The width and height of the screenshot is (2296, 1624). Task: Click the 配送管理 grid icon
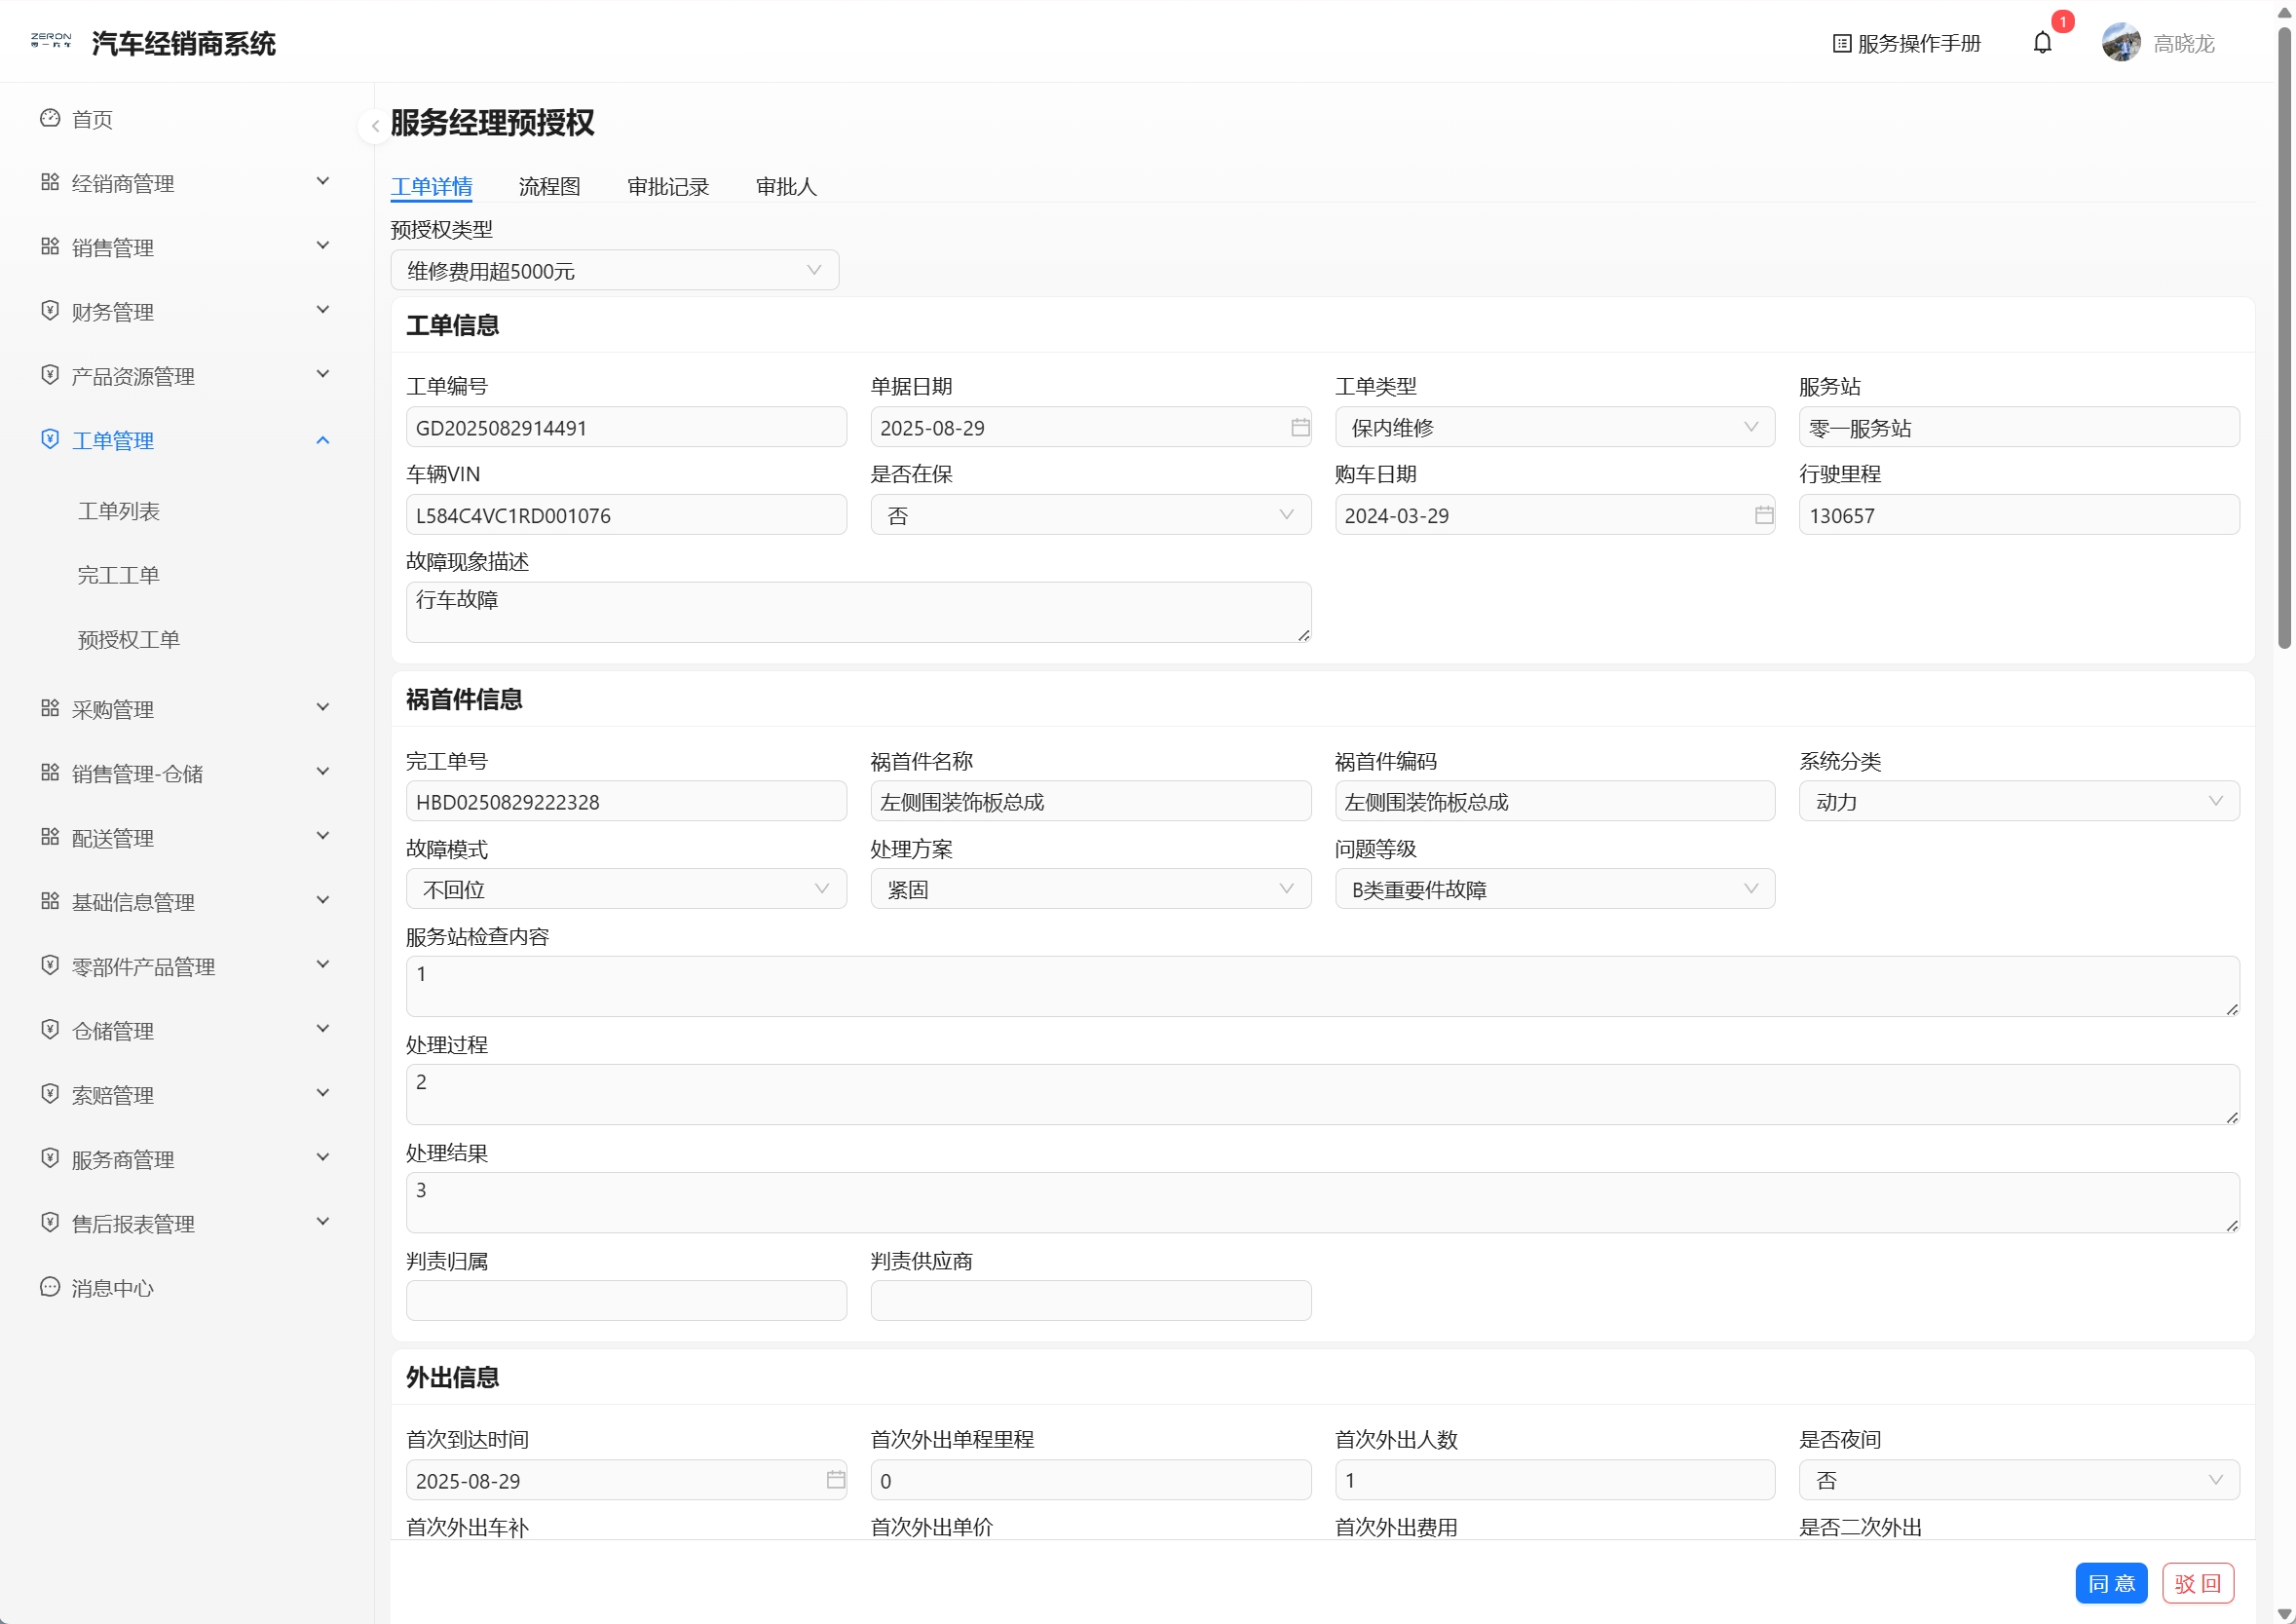point(50,837)
